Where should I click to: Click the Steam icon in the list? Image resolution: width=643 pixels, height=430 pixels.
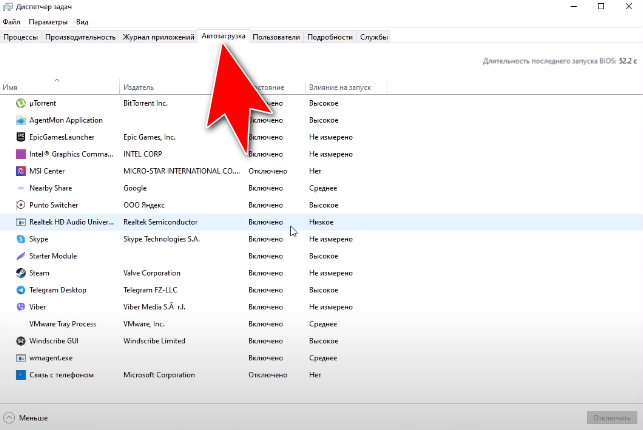point(21,273)
